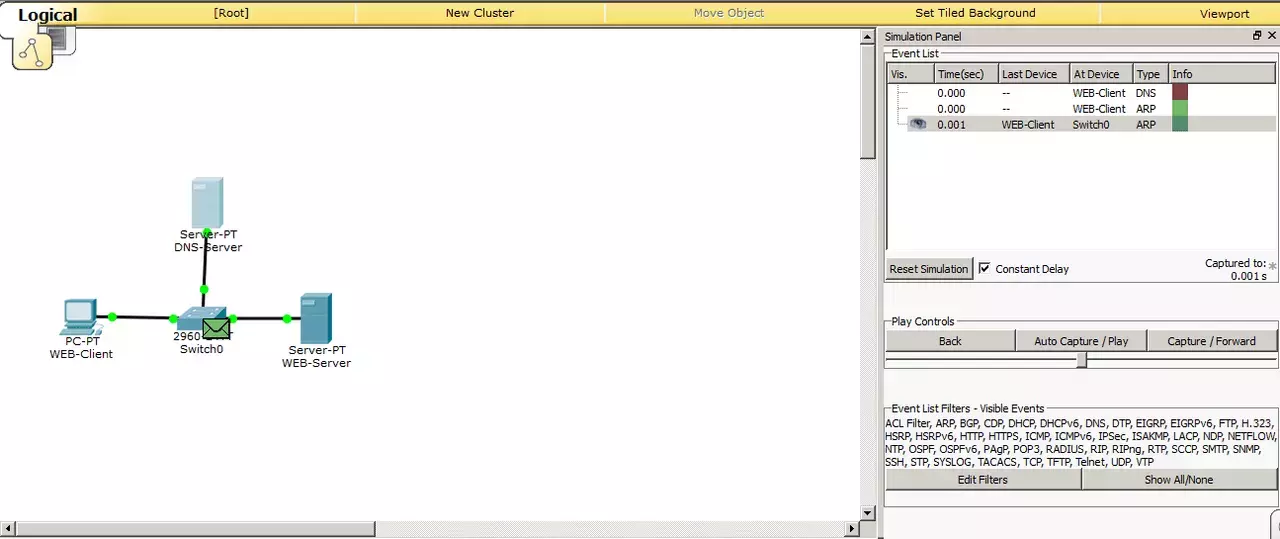Click the Logical workspace navigation icon

[x=32, y=50]
